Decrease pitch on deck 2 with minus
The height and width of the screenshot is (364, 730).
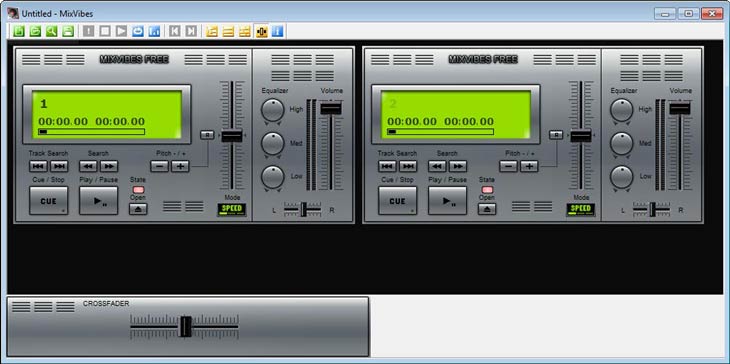[508, 166]
